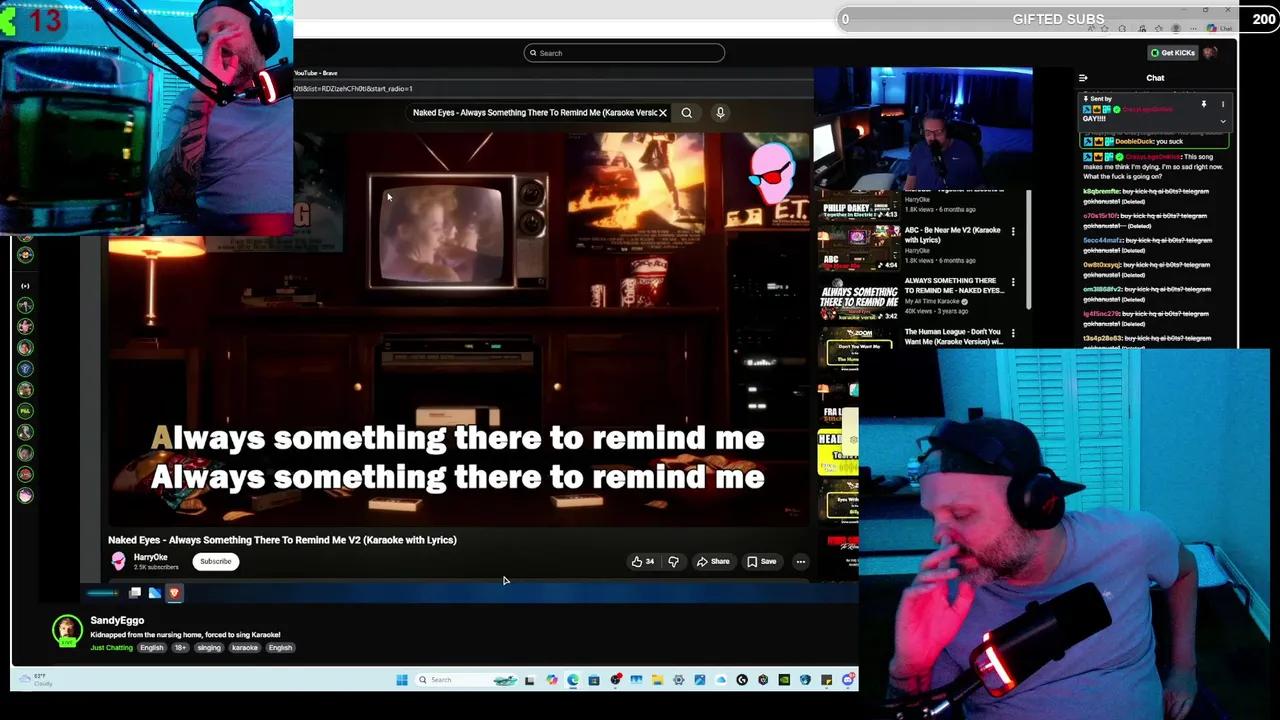The image size is (1280, 720).
Task: Collapse the Kick chat panel
Action: [x=1083, y=78]
